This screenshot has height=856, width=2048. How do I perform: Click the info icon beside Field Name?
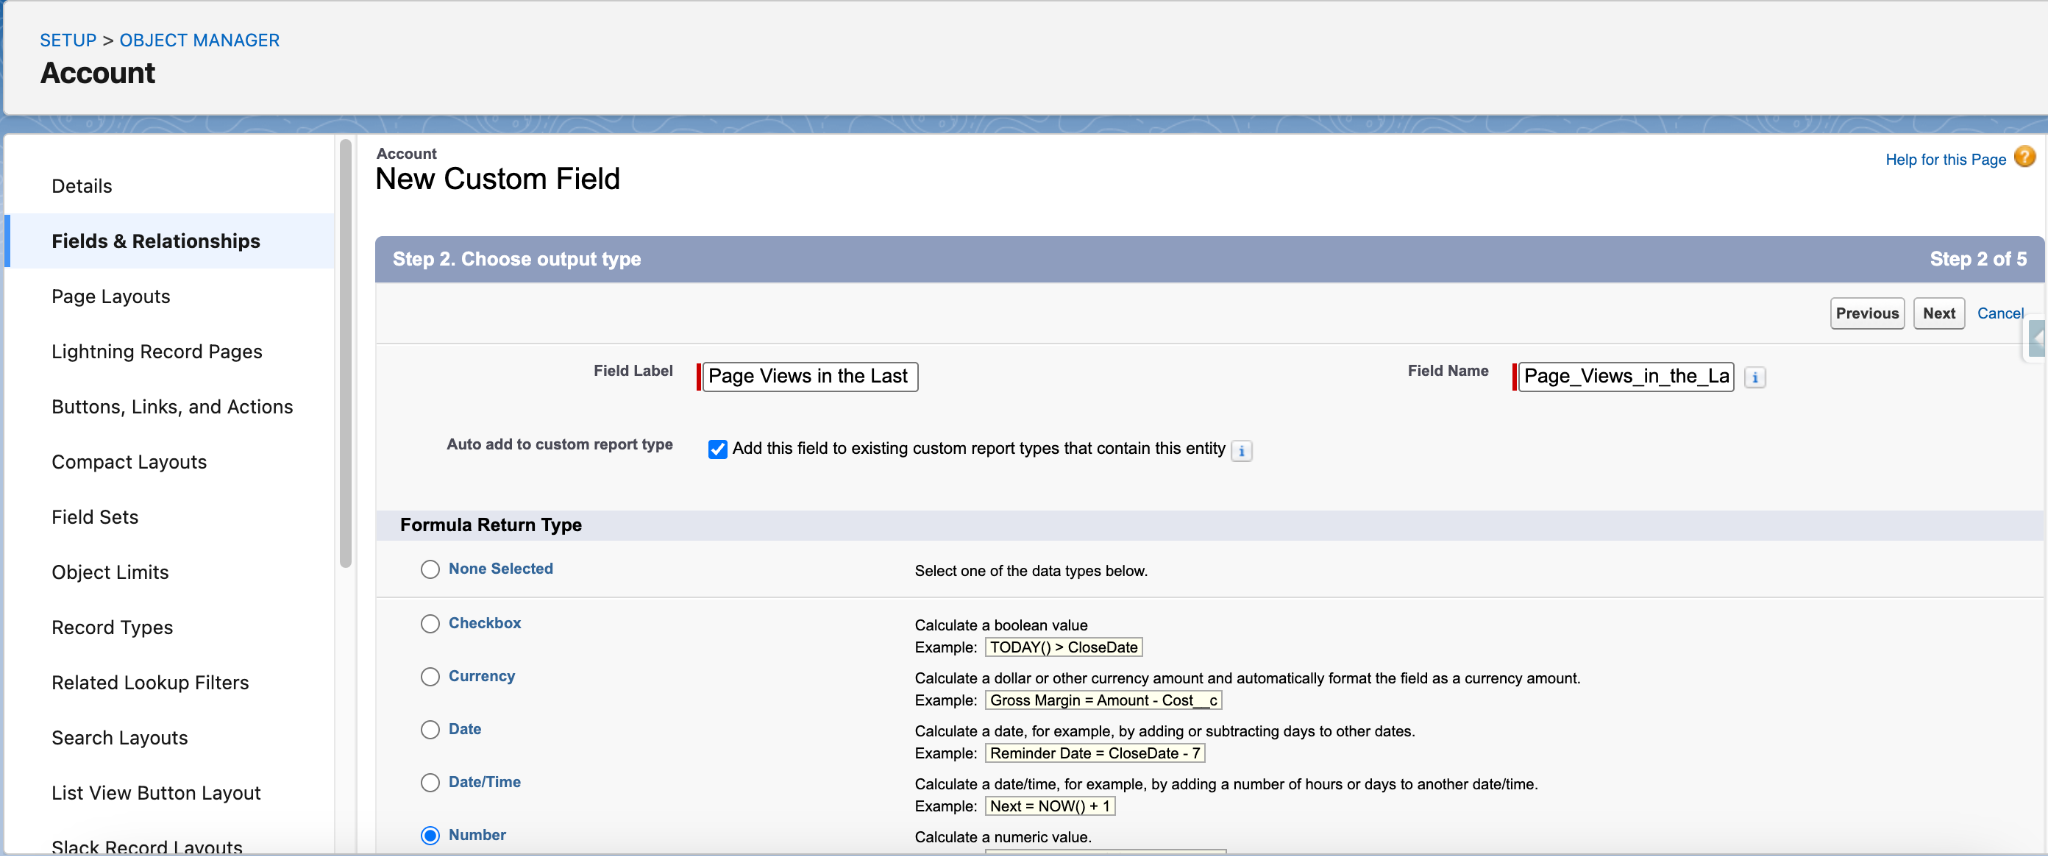coord(1755,377)
